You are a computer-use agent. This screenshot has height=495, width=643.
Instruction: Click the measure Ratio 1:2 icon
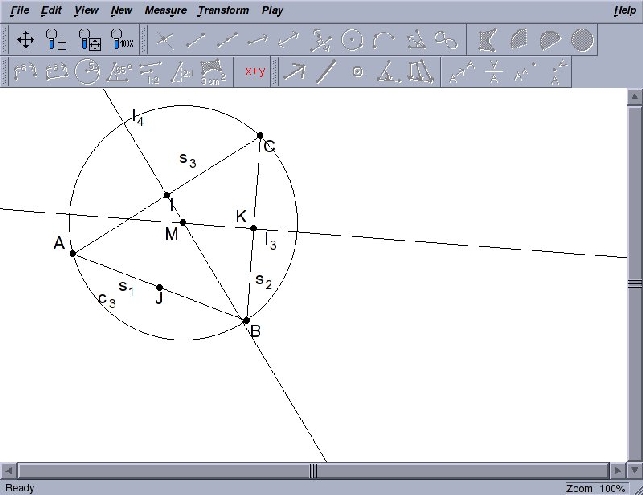[x=150, y=73]
